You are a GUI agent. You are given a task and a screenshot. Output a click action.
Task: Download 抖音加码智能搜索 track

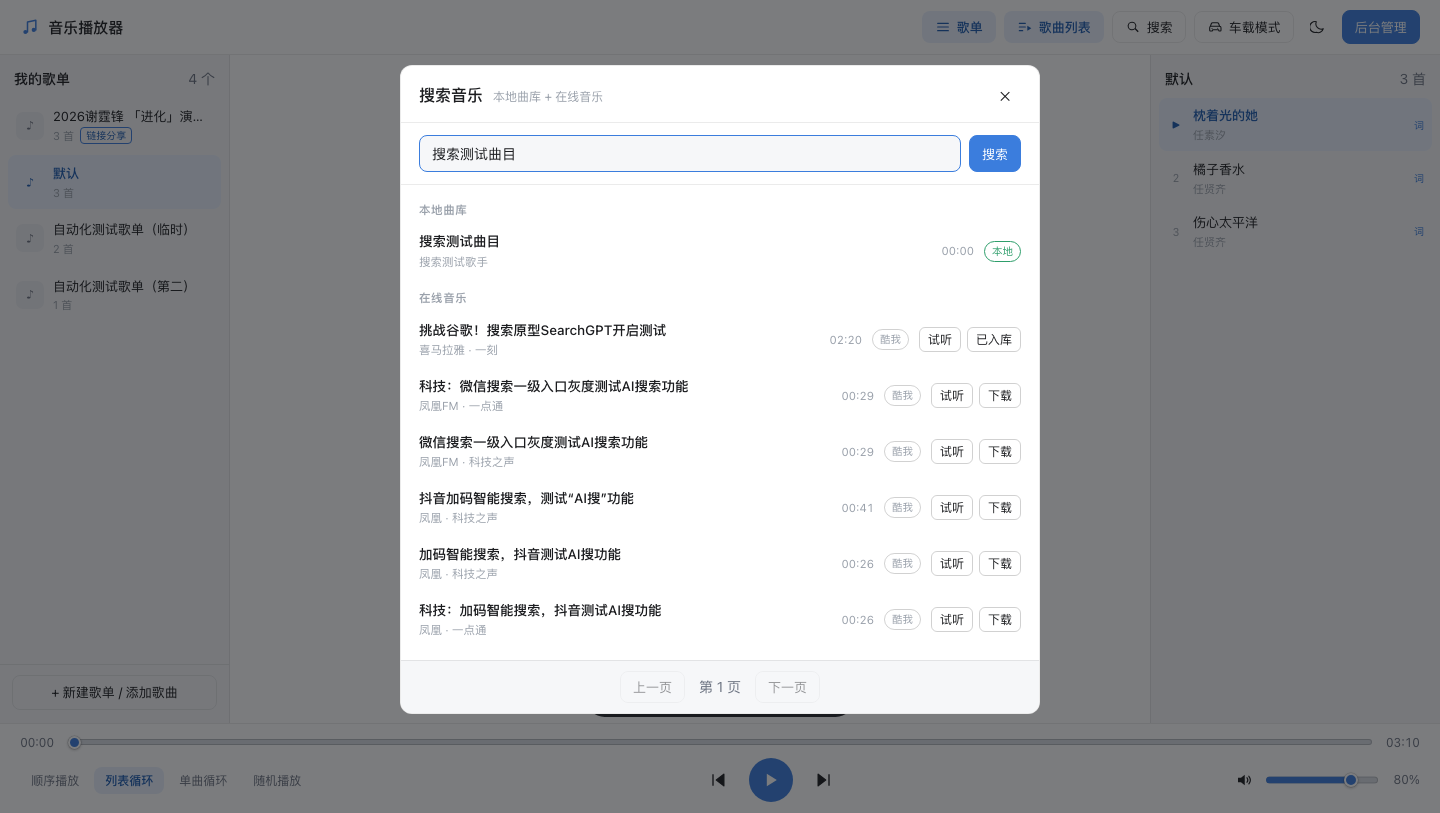click(1000, 508)
